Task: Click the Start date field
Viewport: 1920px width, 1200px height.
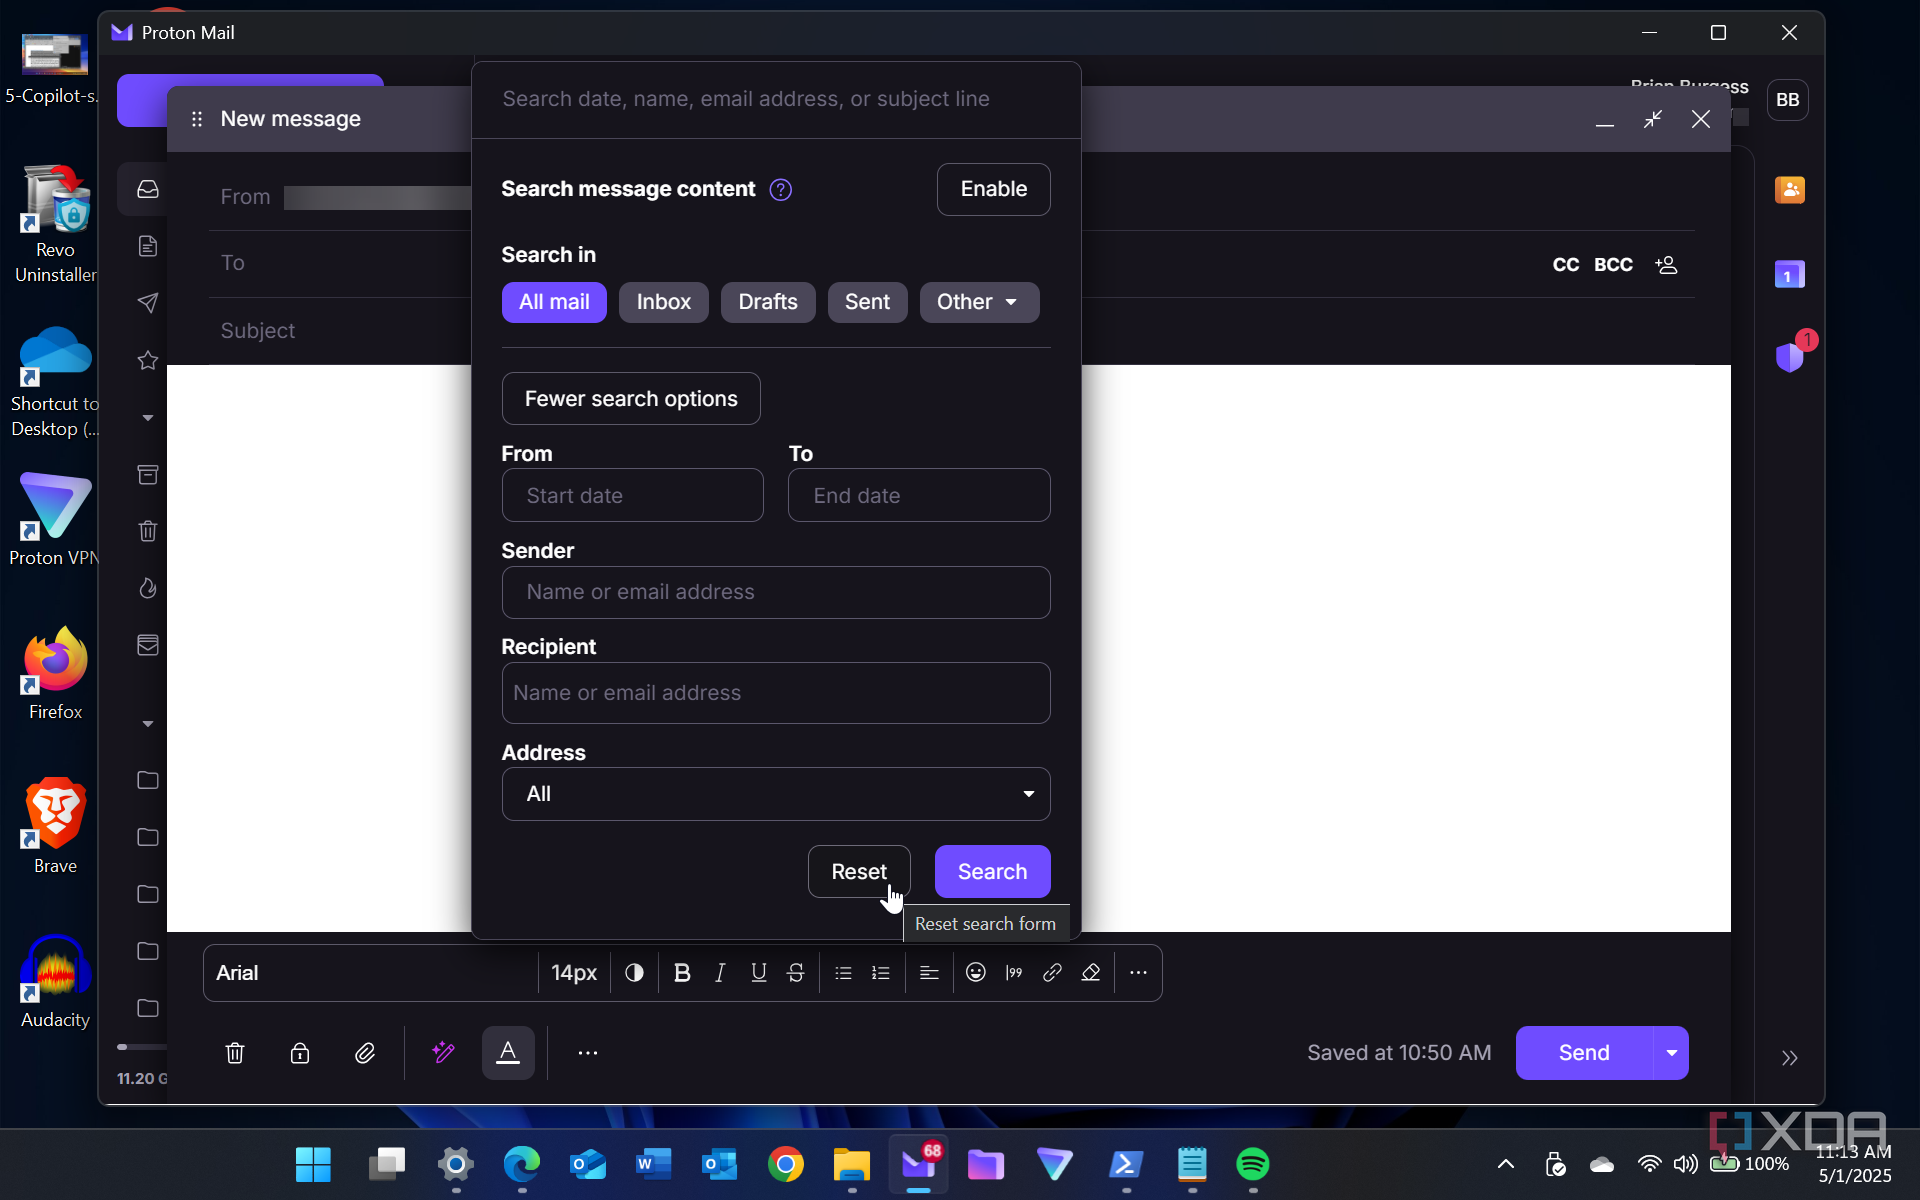Action: coord(632,496)
